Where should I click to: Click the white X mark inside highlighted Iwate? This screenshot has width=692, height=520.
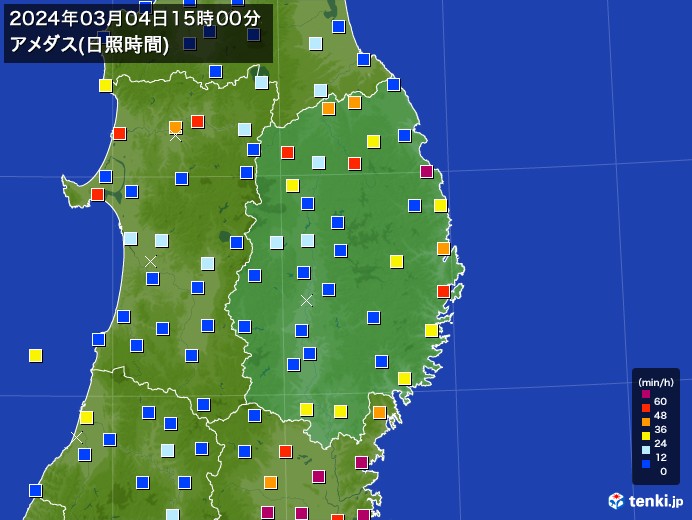(306, 301)
